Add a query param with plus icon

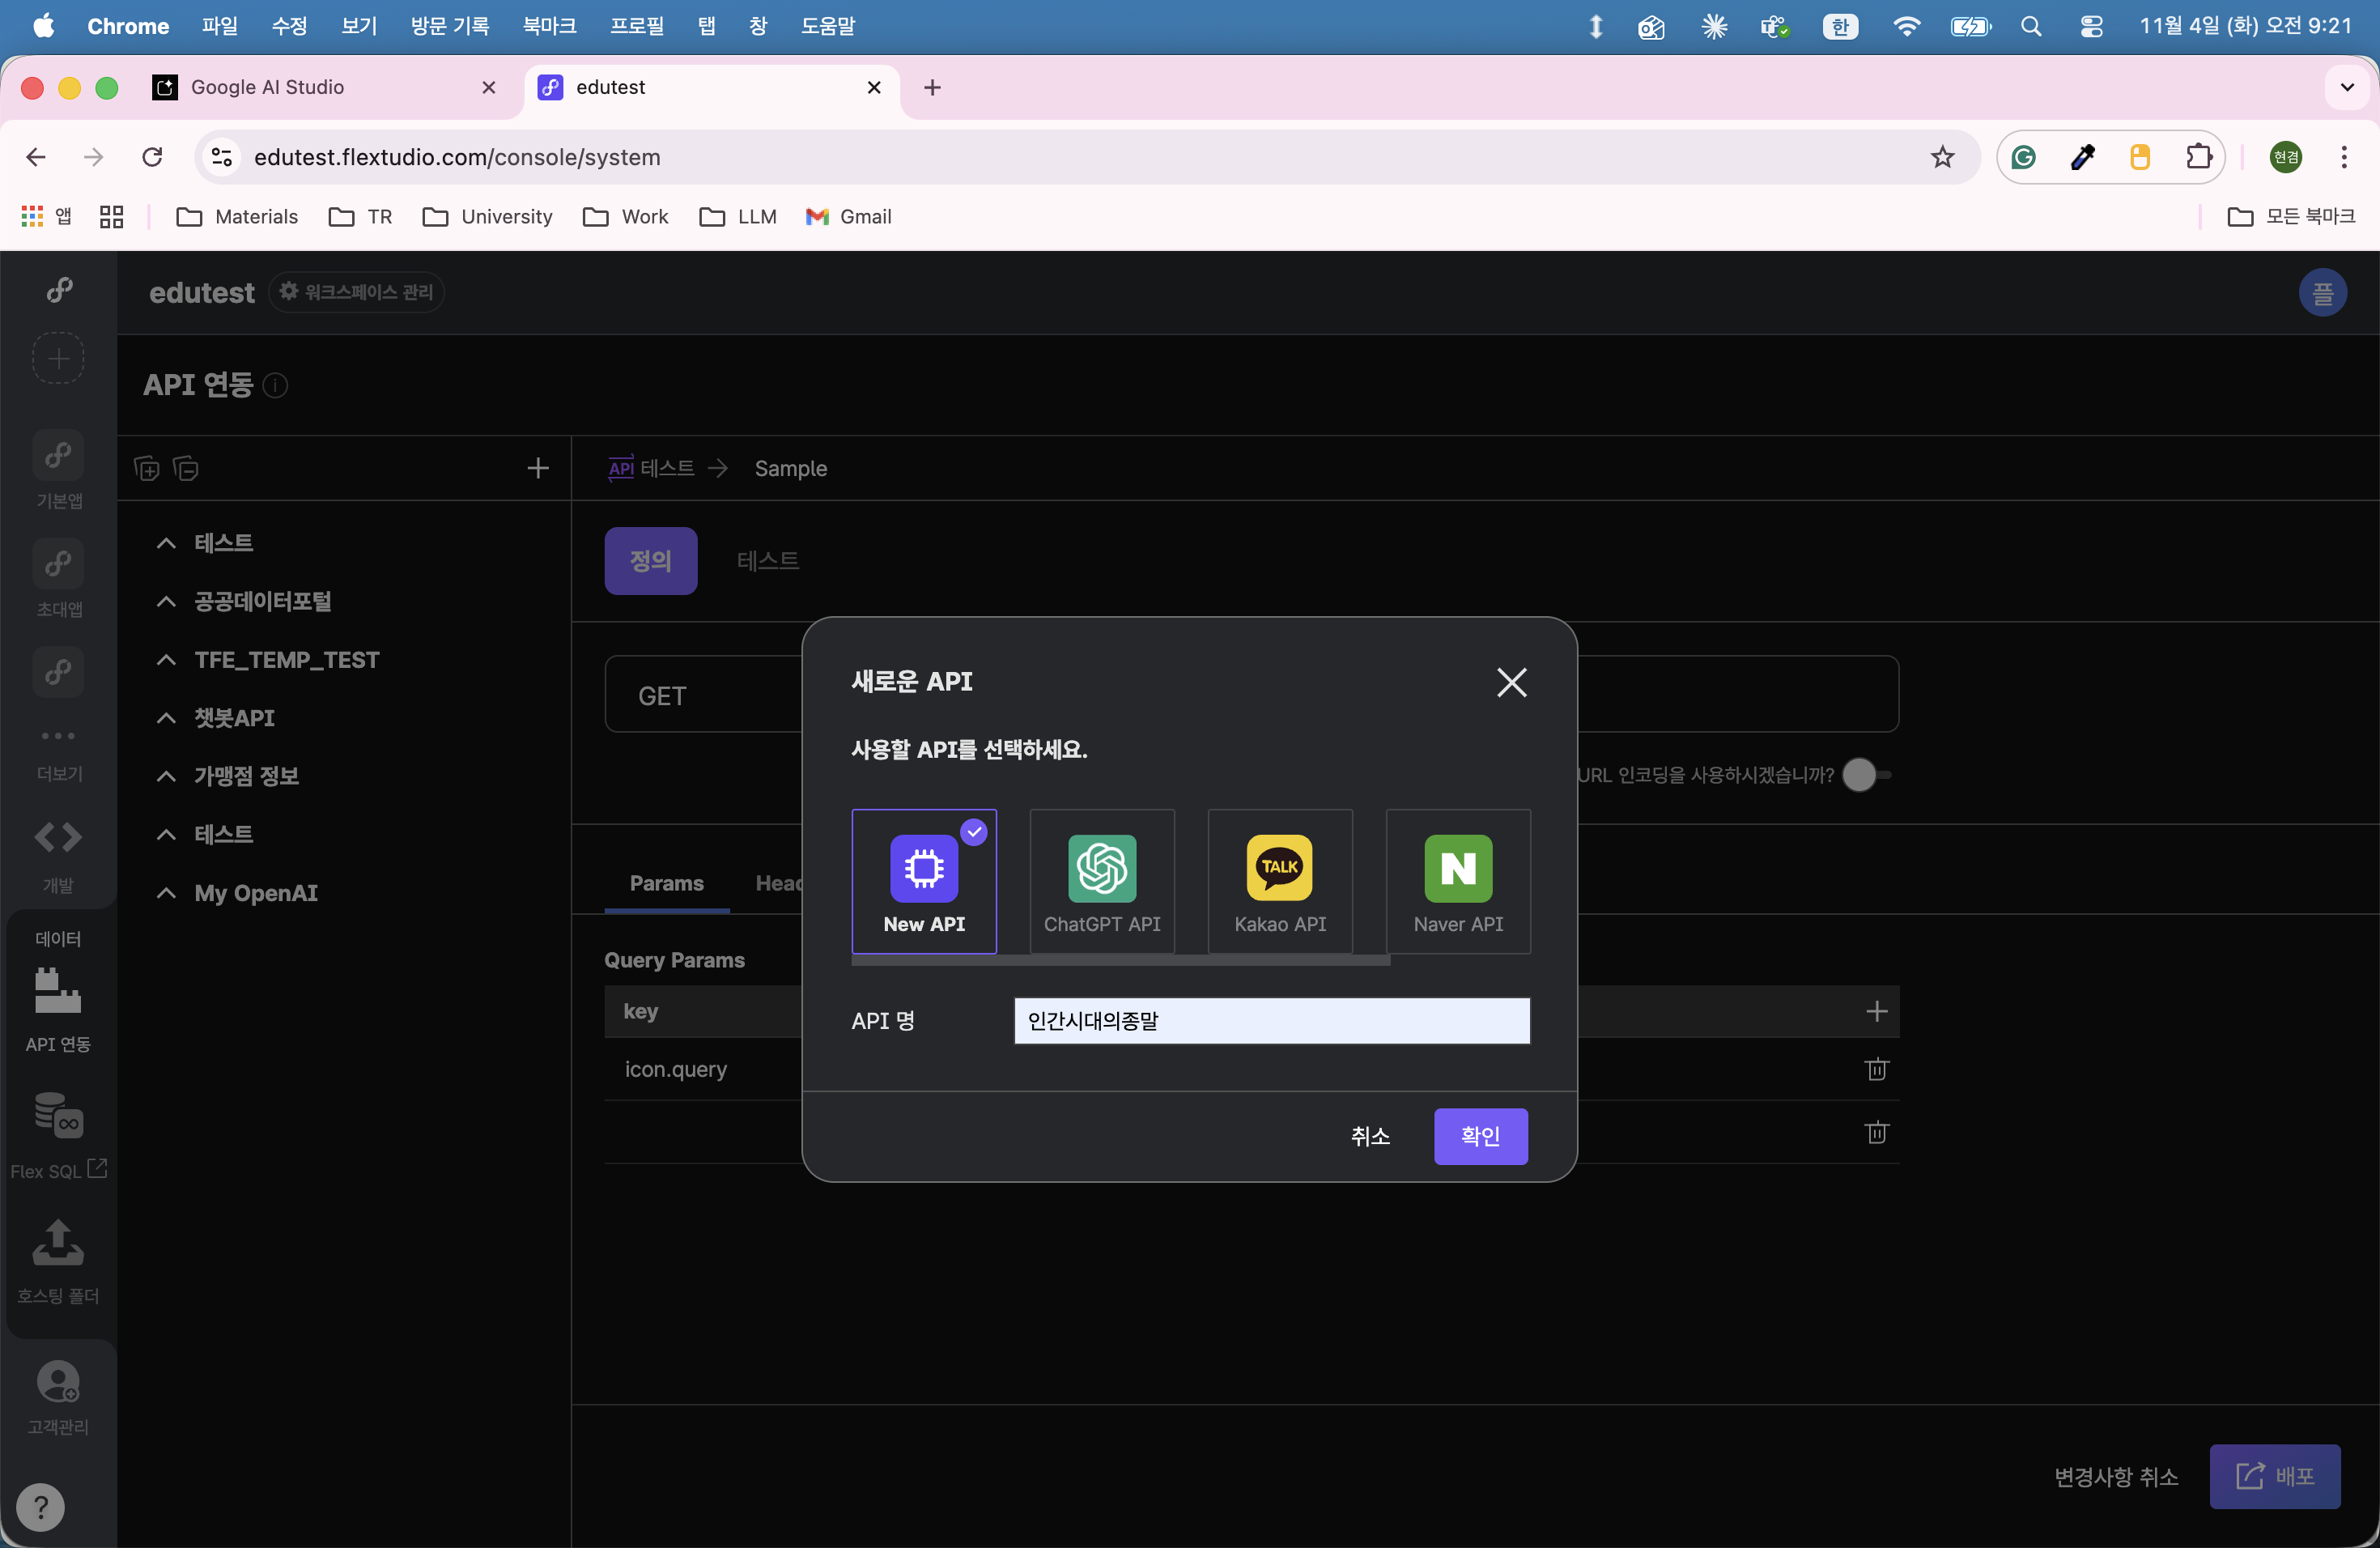click(1876, 1011)
